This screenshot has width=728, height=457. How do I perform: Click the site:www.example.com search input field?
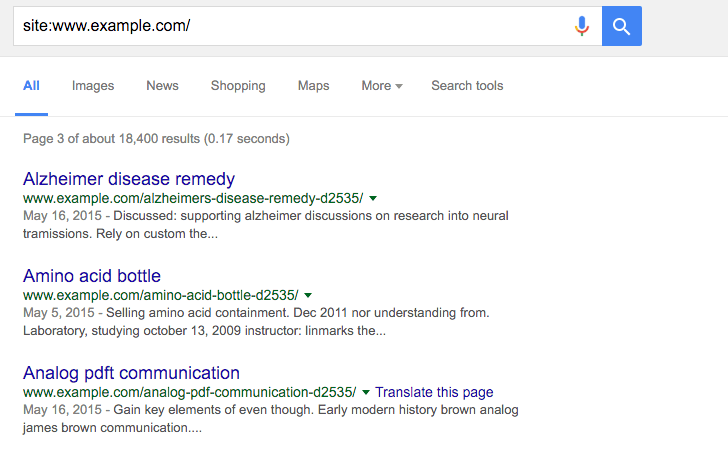pyautogui.click(x=290, y=26)
